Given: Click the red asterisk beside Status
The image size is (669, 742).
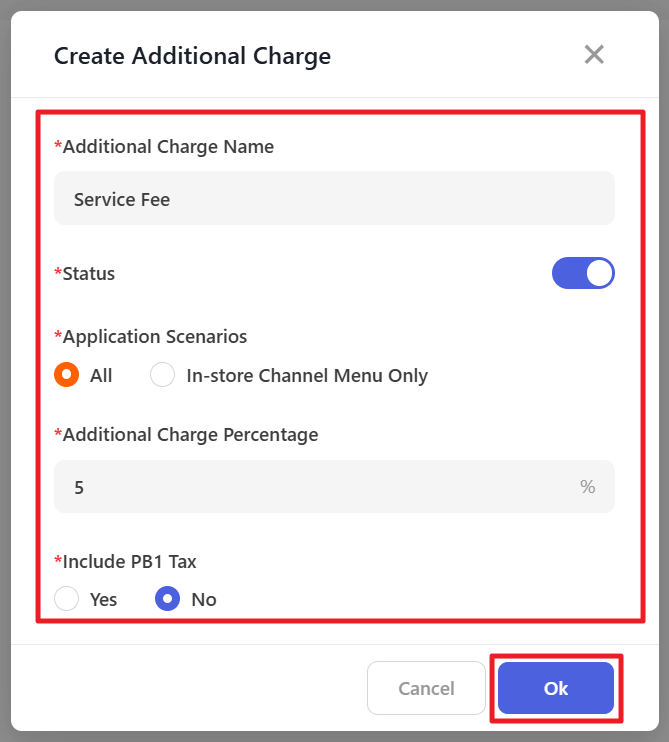Looking at the screenshot, I should [x=58, y=272].
